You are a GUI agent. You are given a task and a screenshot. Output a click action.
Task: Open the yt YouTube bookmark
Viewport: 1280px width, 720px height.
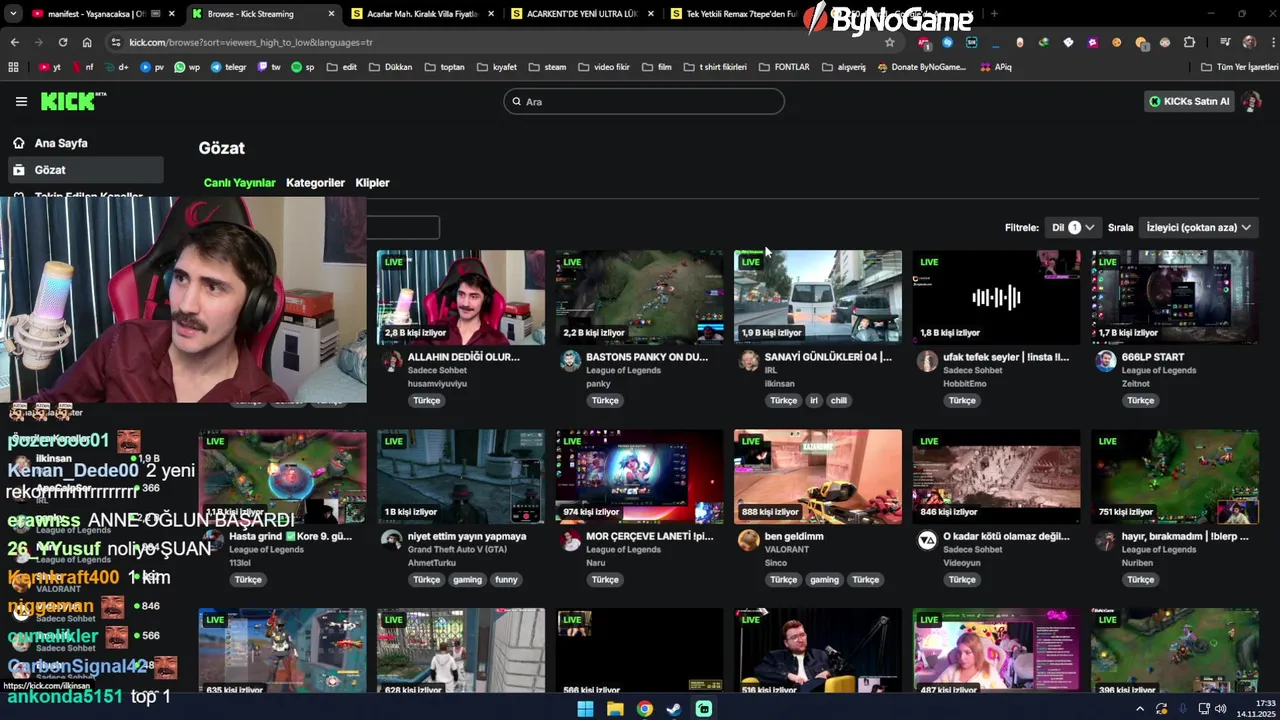click(49, 67)
